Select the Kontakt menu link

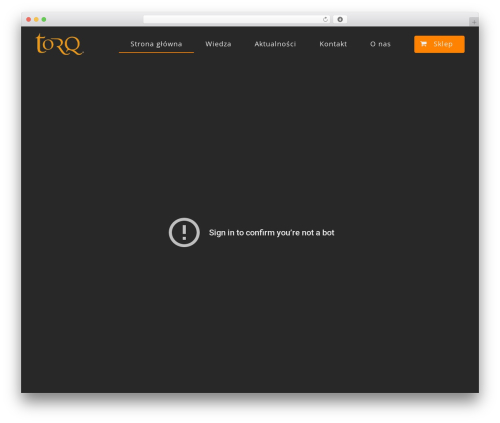pos(333,44)
